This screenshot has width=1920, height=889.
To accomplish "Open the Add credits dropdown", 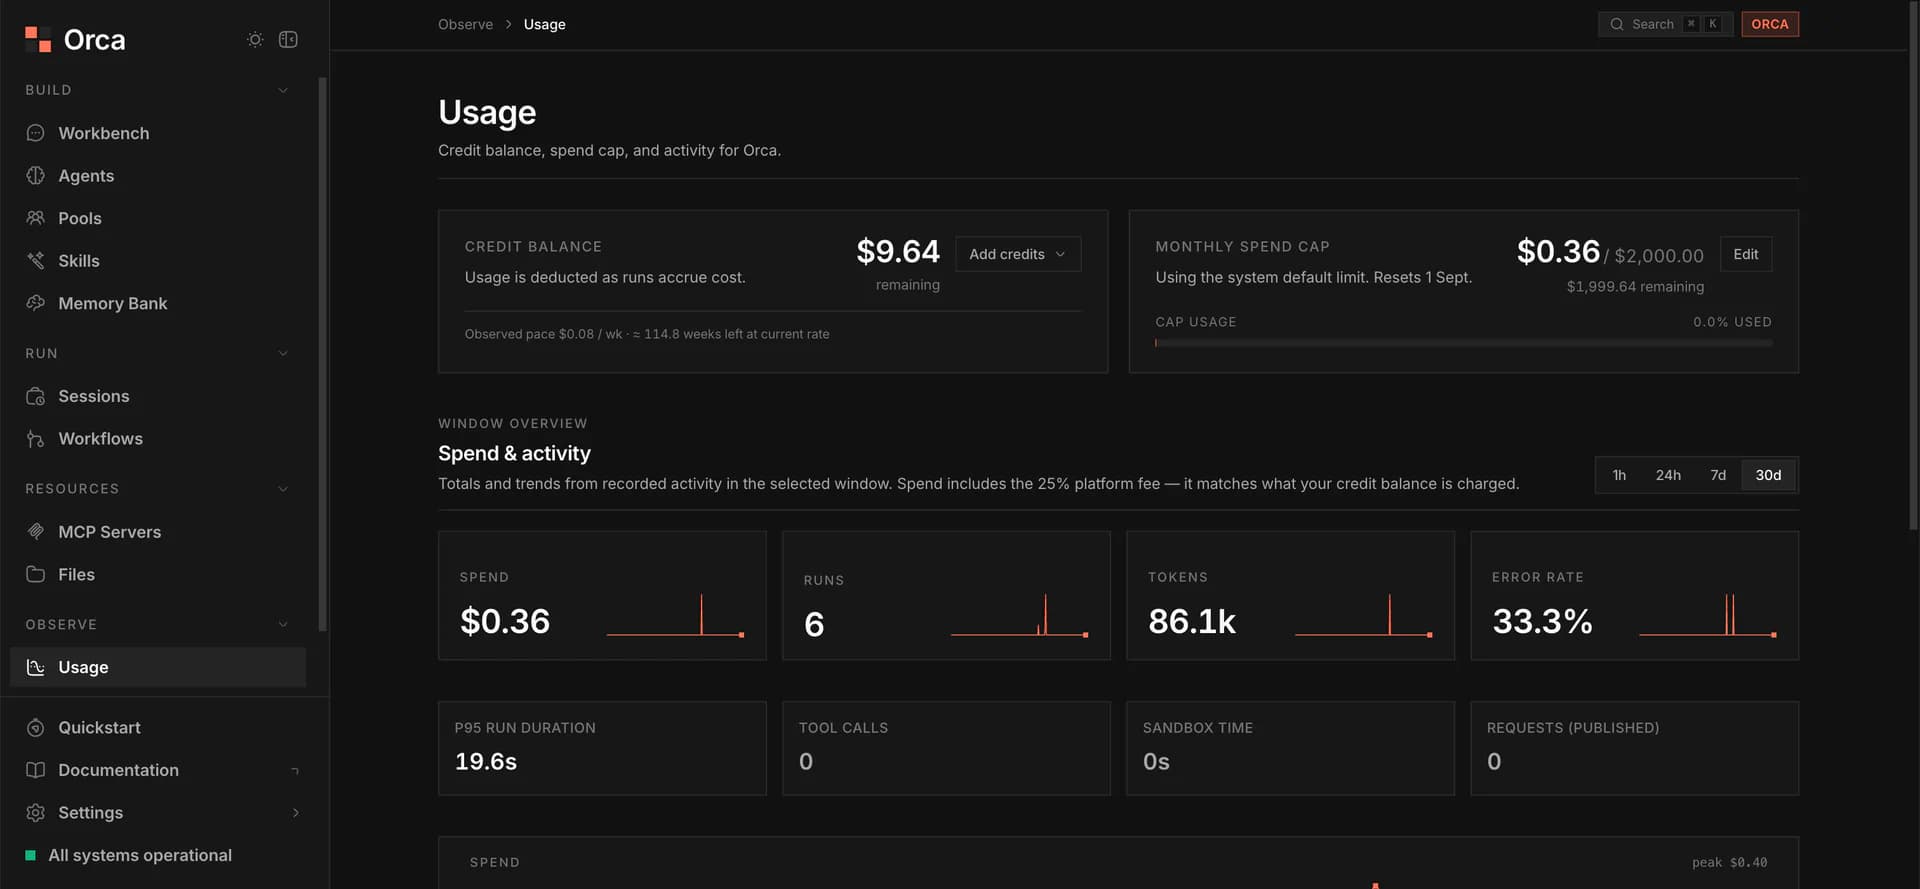I will click(1018, 254).
